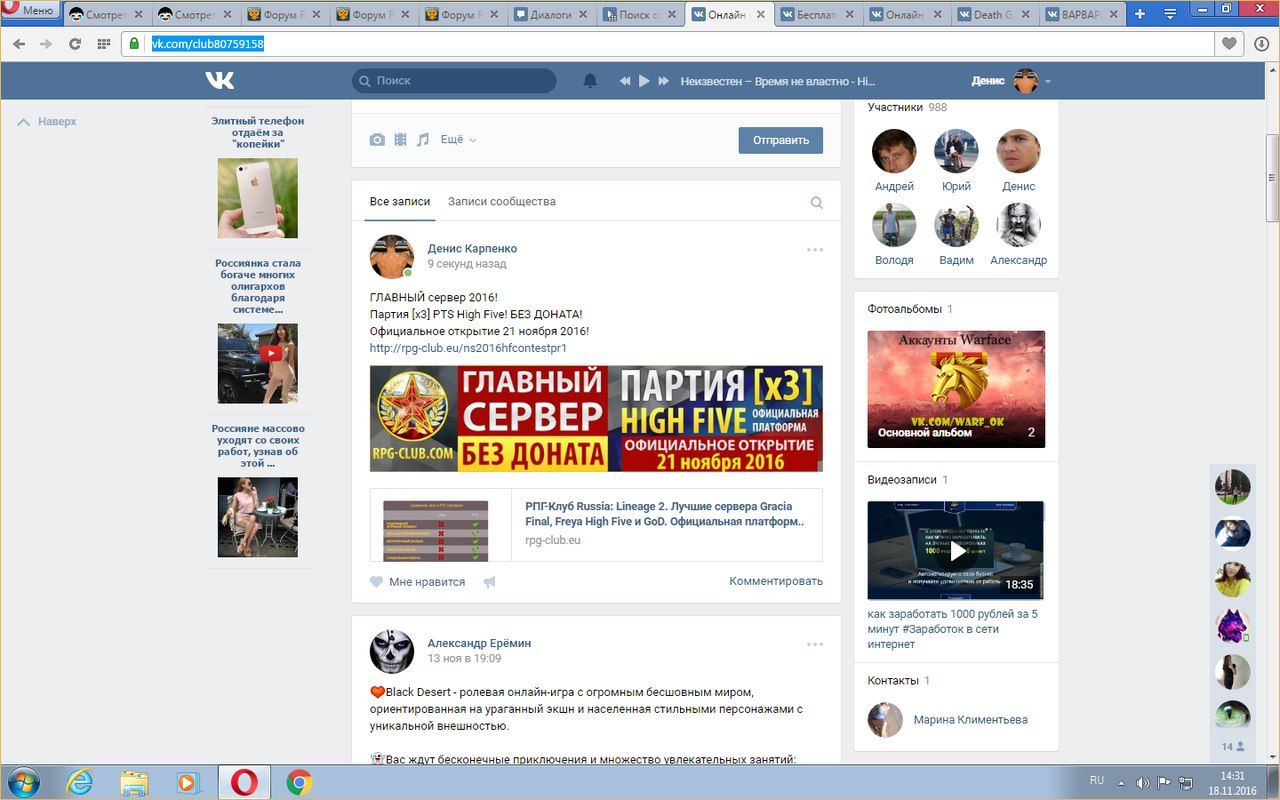
Task: Switch to the Записи сообщества tab
Action: pyautogui.click(x=502, y=202)
